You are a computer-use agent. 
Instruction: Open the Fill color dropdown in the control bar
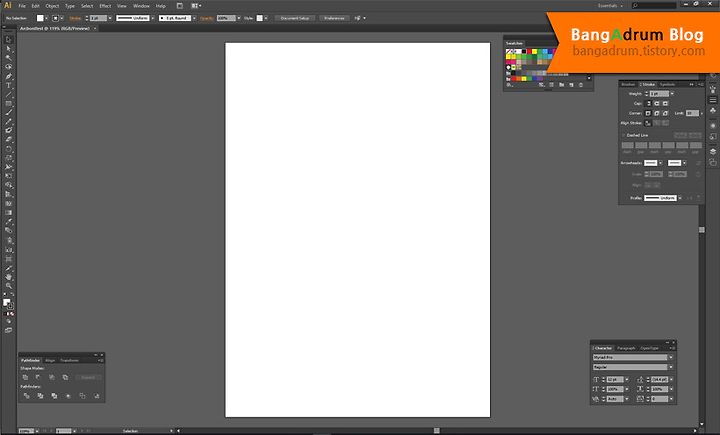[46, 18]
